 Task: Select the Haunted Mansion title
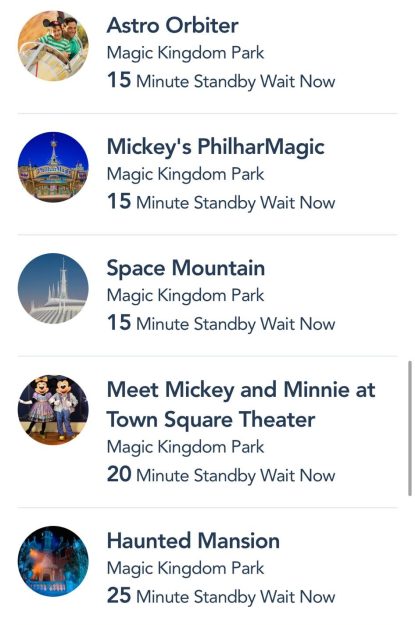pyautogui.click(x=193, y=541)
